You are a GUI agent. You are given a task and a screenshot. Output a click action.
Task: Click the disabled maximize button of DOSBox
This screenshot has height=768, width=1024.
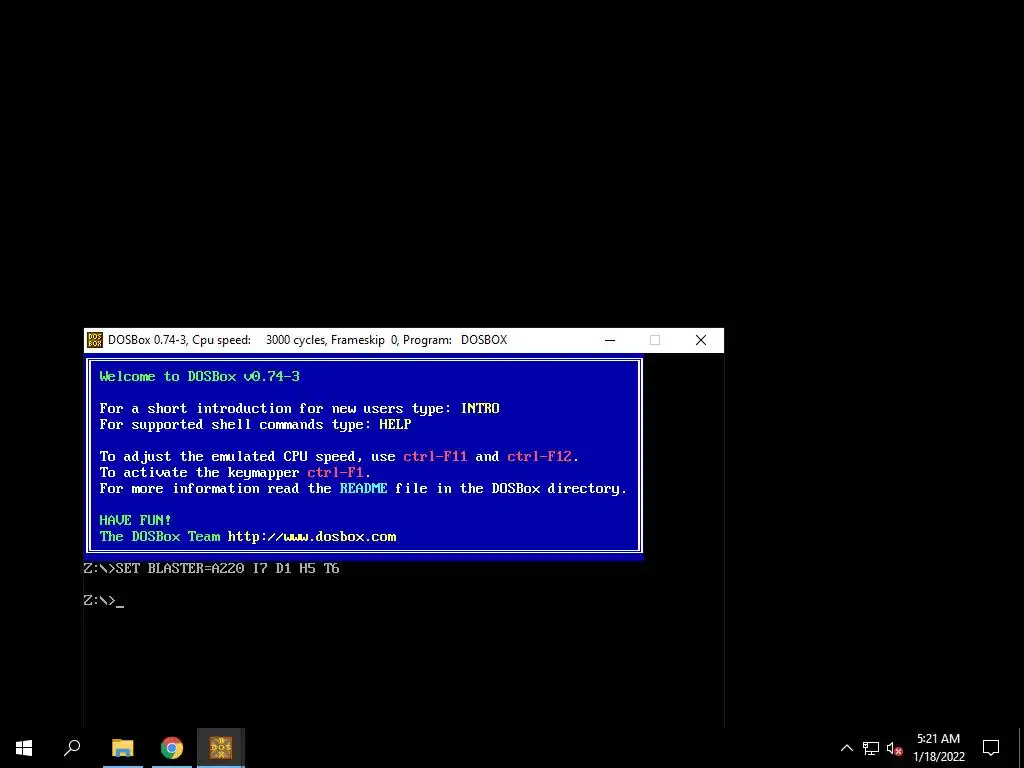[655, 340]
